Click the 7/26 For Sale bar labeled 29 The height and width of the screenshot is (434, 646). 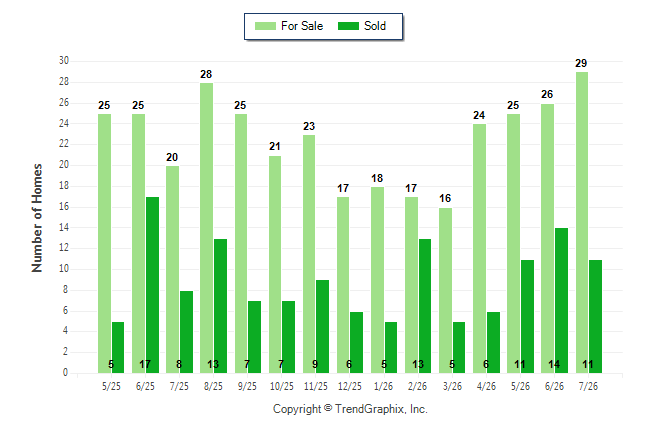pos(582,223)
